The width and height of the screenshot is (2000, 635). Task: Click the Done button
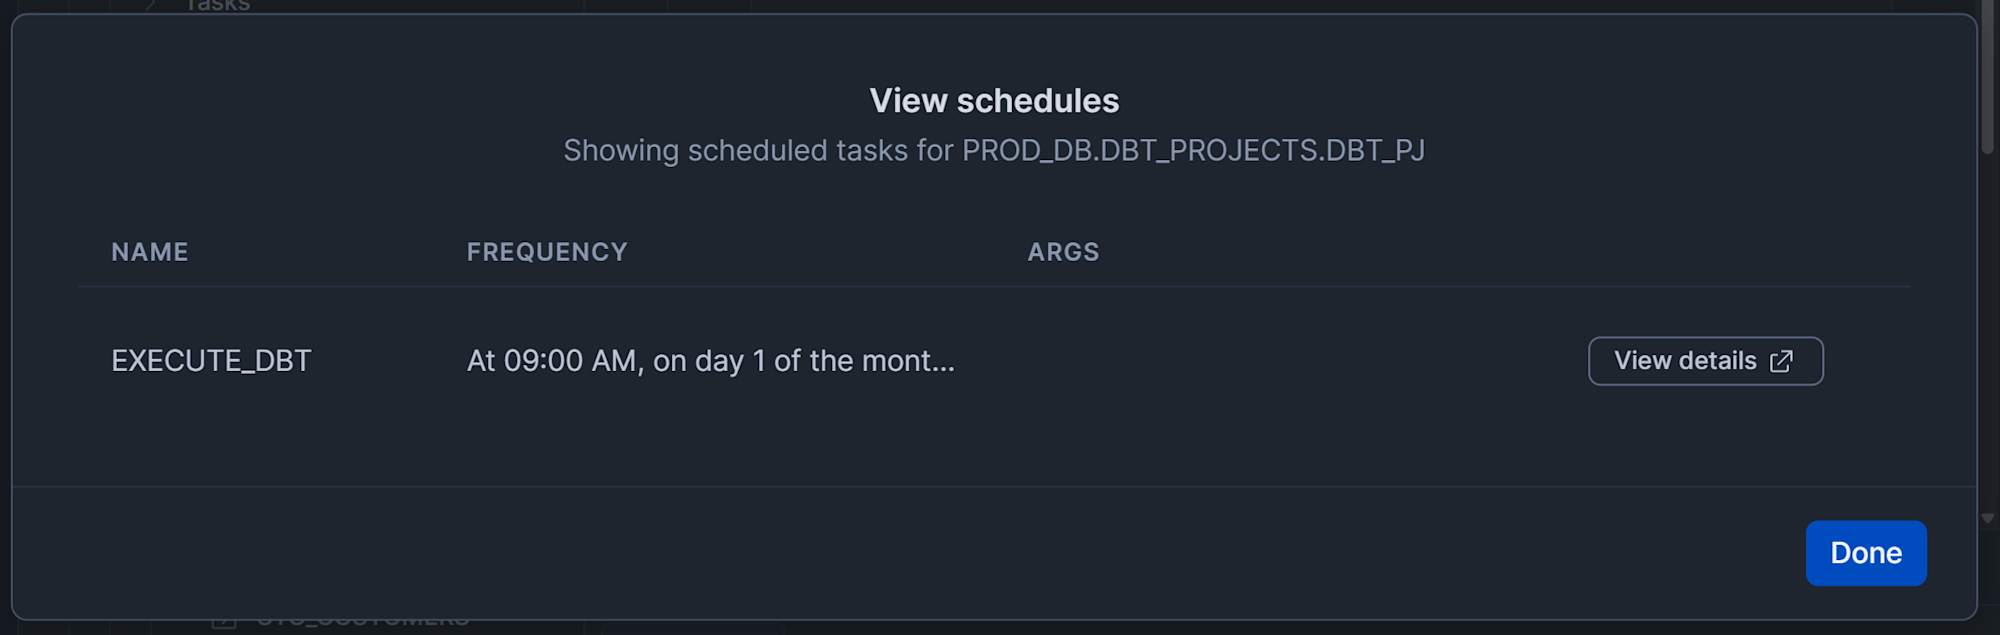pyautogui.click(x=1865, y=553)
